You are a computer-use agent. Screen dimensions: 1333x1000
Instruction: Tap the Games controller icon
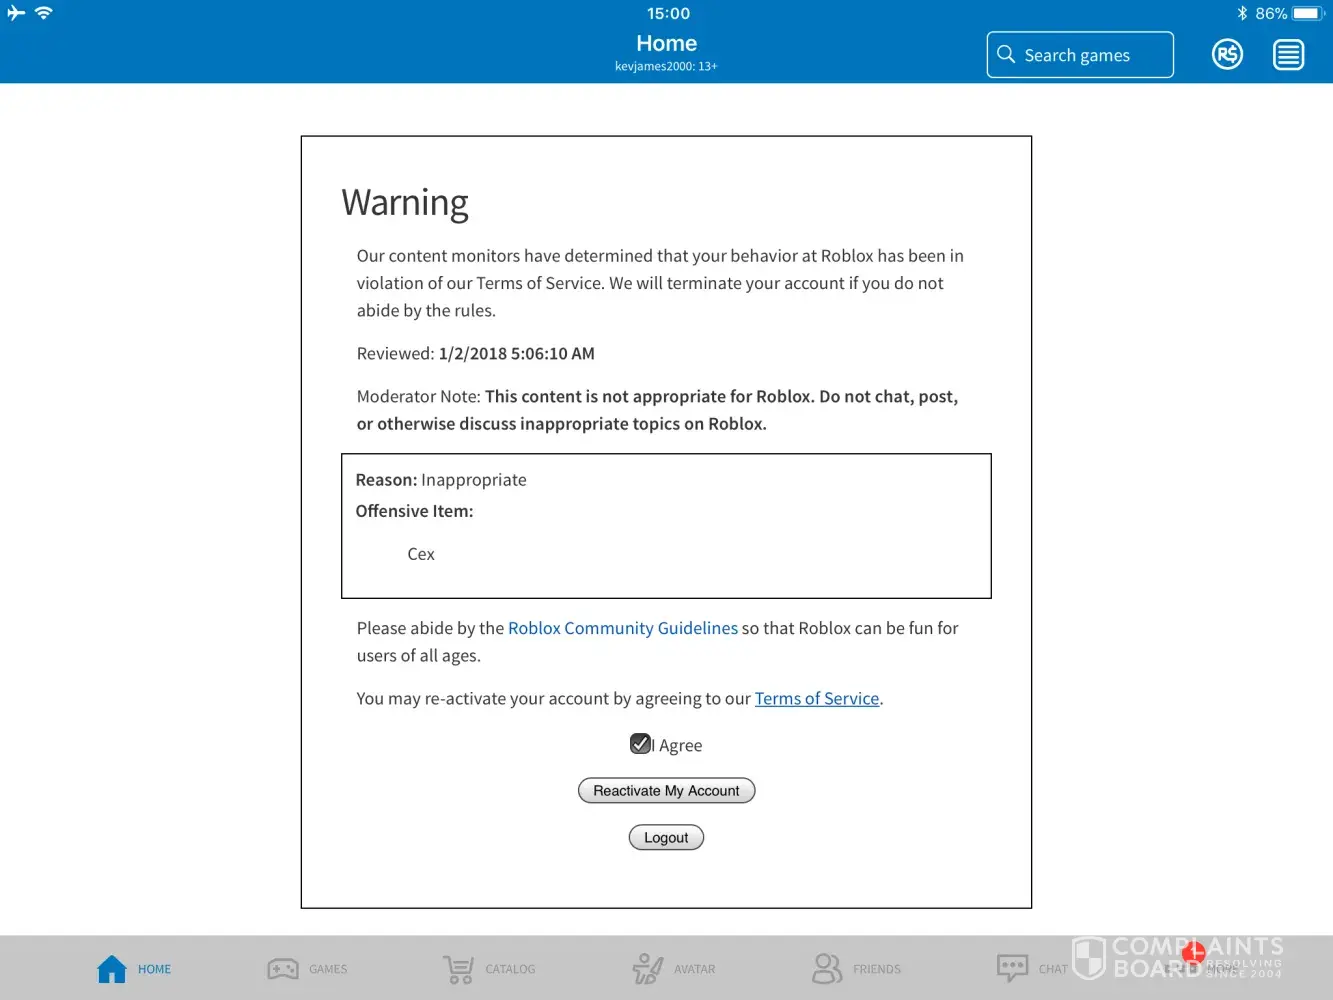pos(283,968)
